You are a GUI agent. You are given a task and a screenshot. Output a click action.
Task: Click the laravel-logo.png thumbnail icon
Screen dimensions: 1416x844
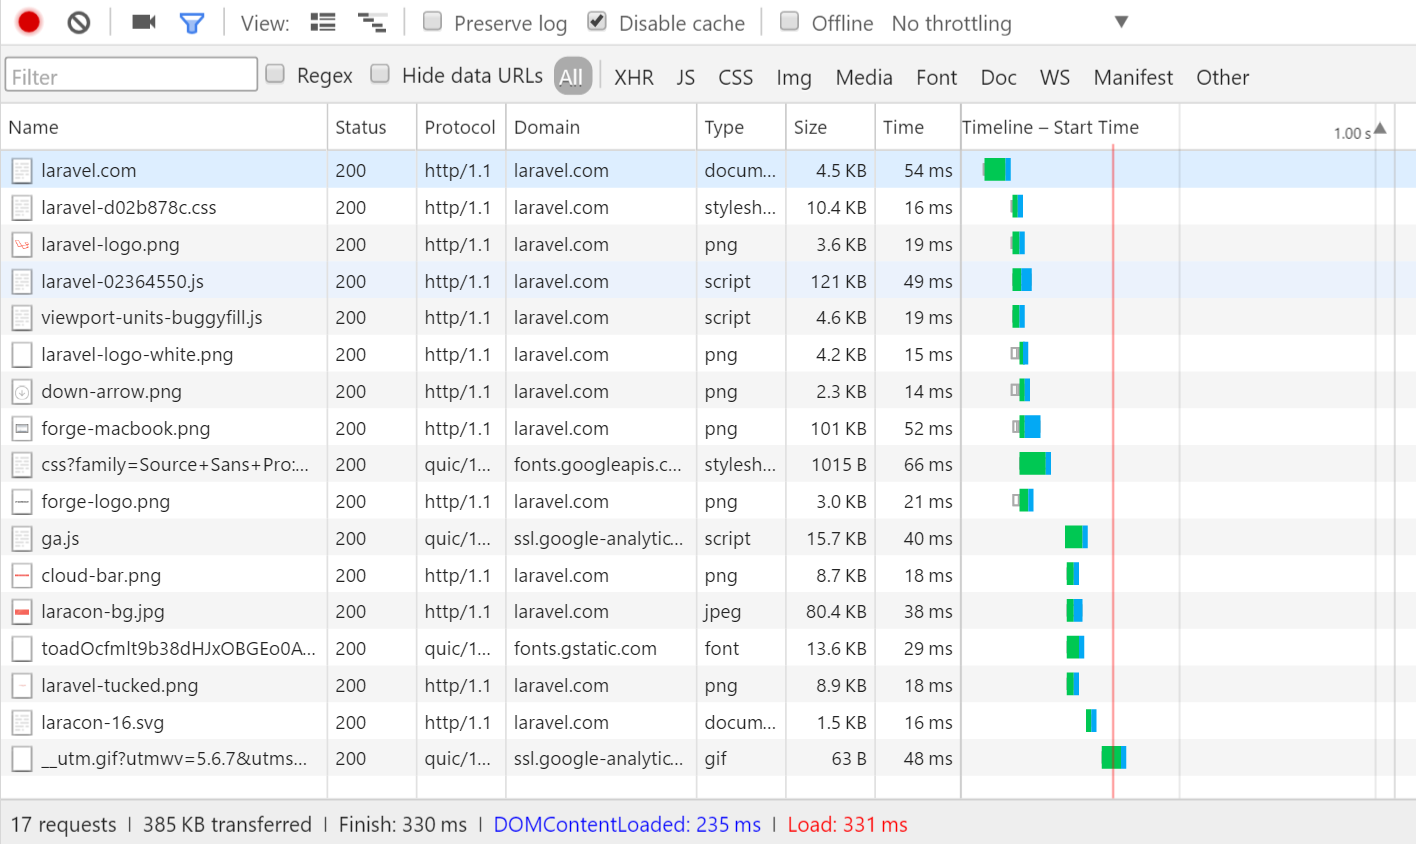tap(22, 244)
